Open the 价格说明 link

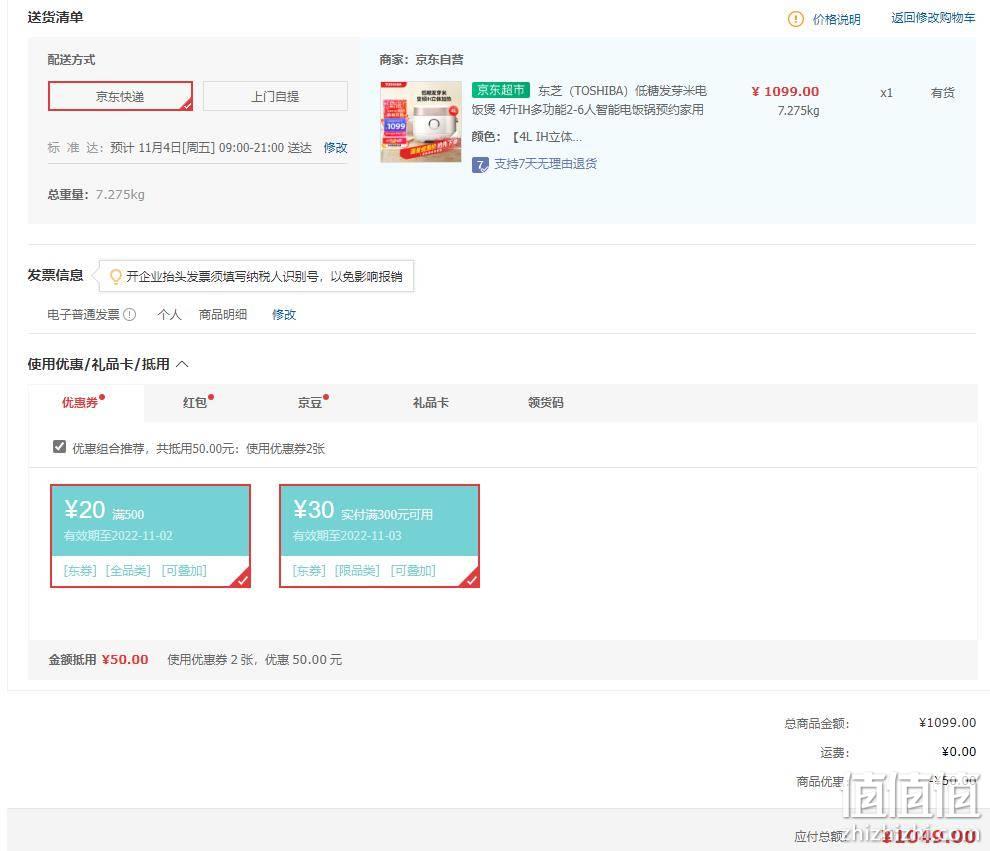click(837, 19)
